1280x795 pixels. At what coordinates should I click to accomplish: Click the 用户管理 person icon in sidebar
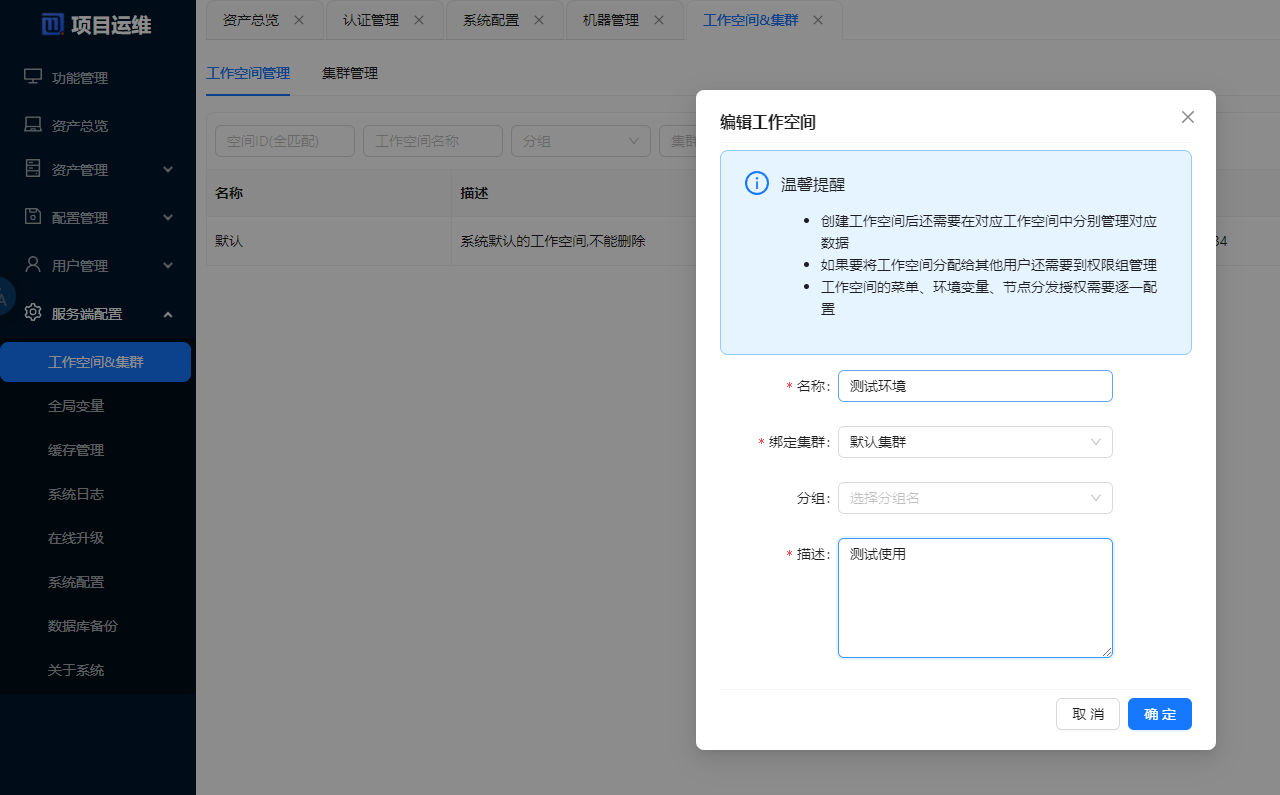coord(33,265)
